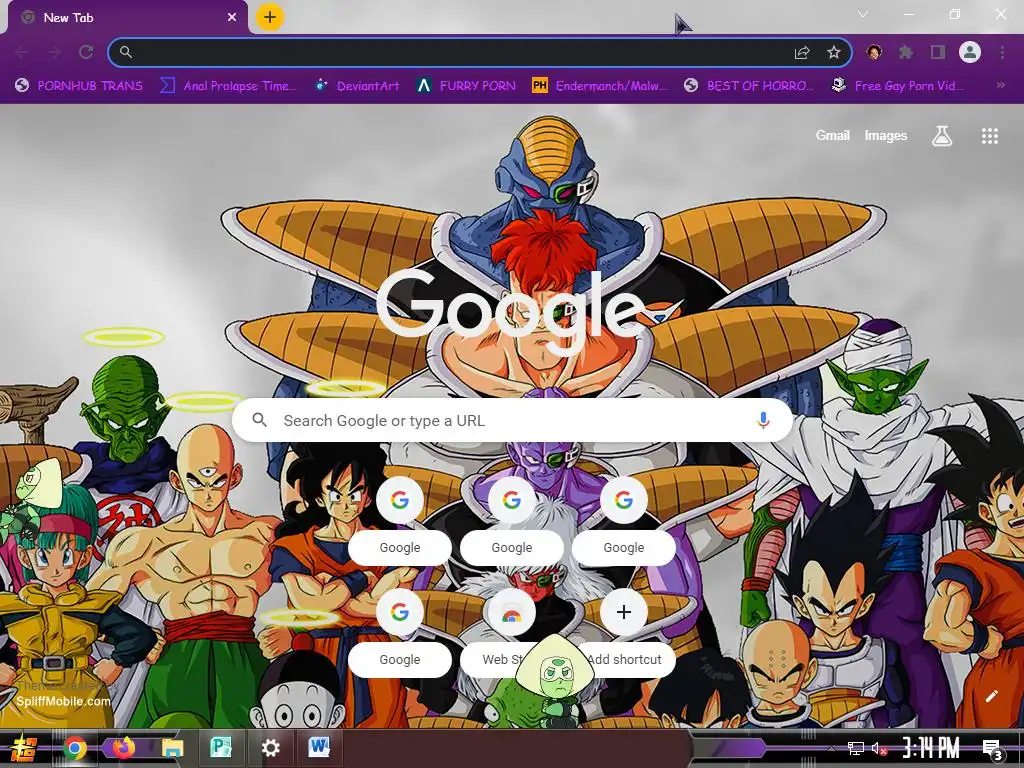Open SpliffMobile.com theme credit link
This screenshot has height=768, width=1024.
click(x=63, y=701)
